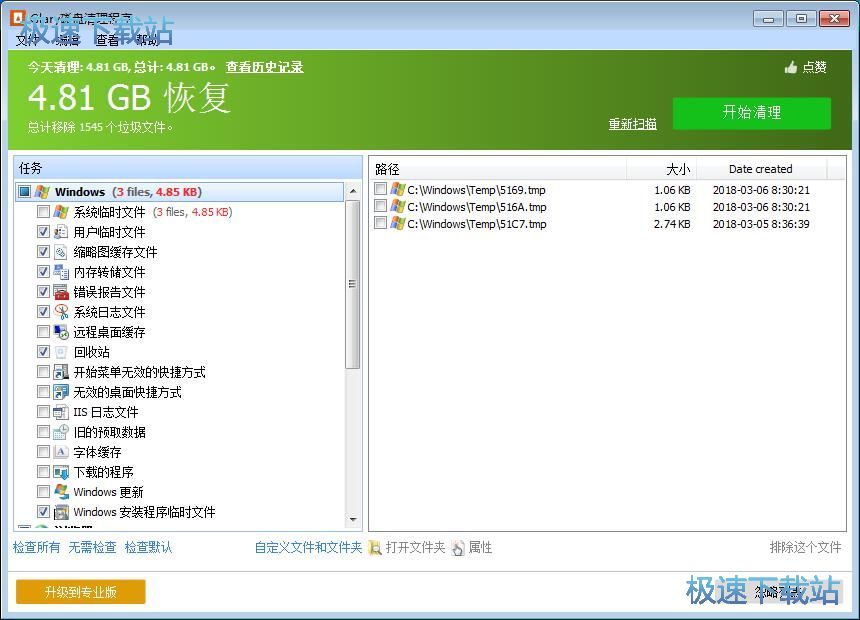Click the 2.74 KB size cell

[x=672, y=224]
